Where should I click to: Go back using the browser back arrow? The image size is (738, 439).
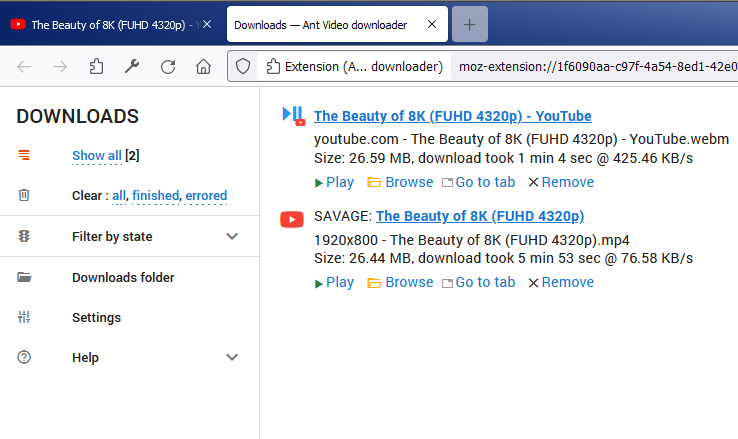[x=24, y=67]
